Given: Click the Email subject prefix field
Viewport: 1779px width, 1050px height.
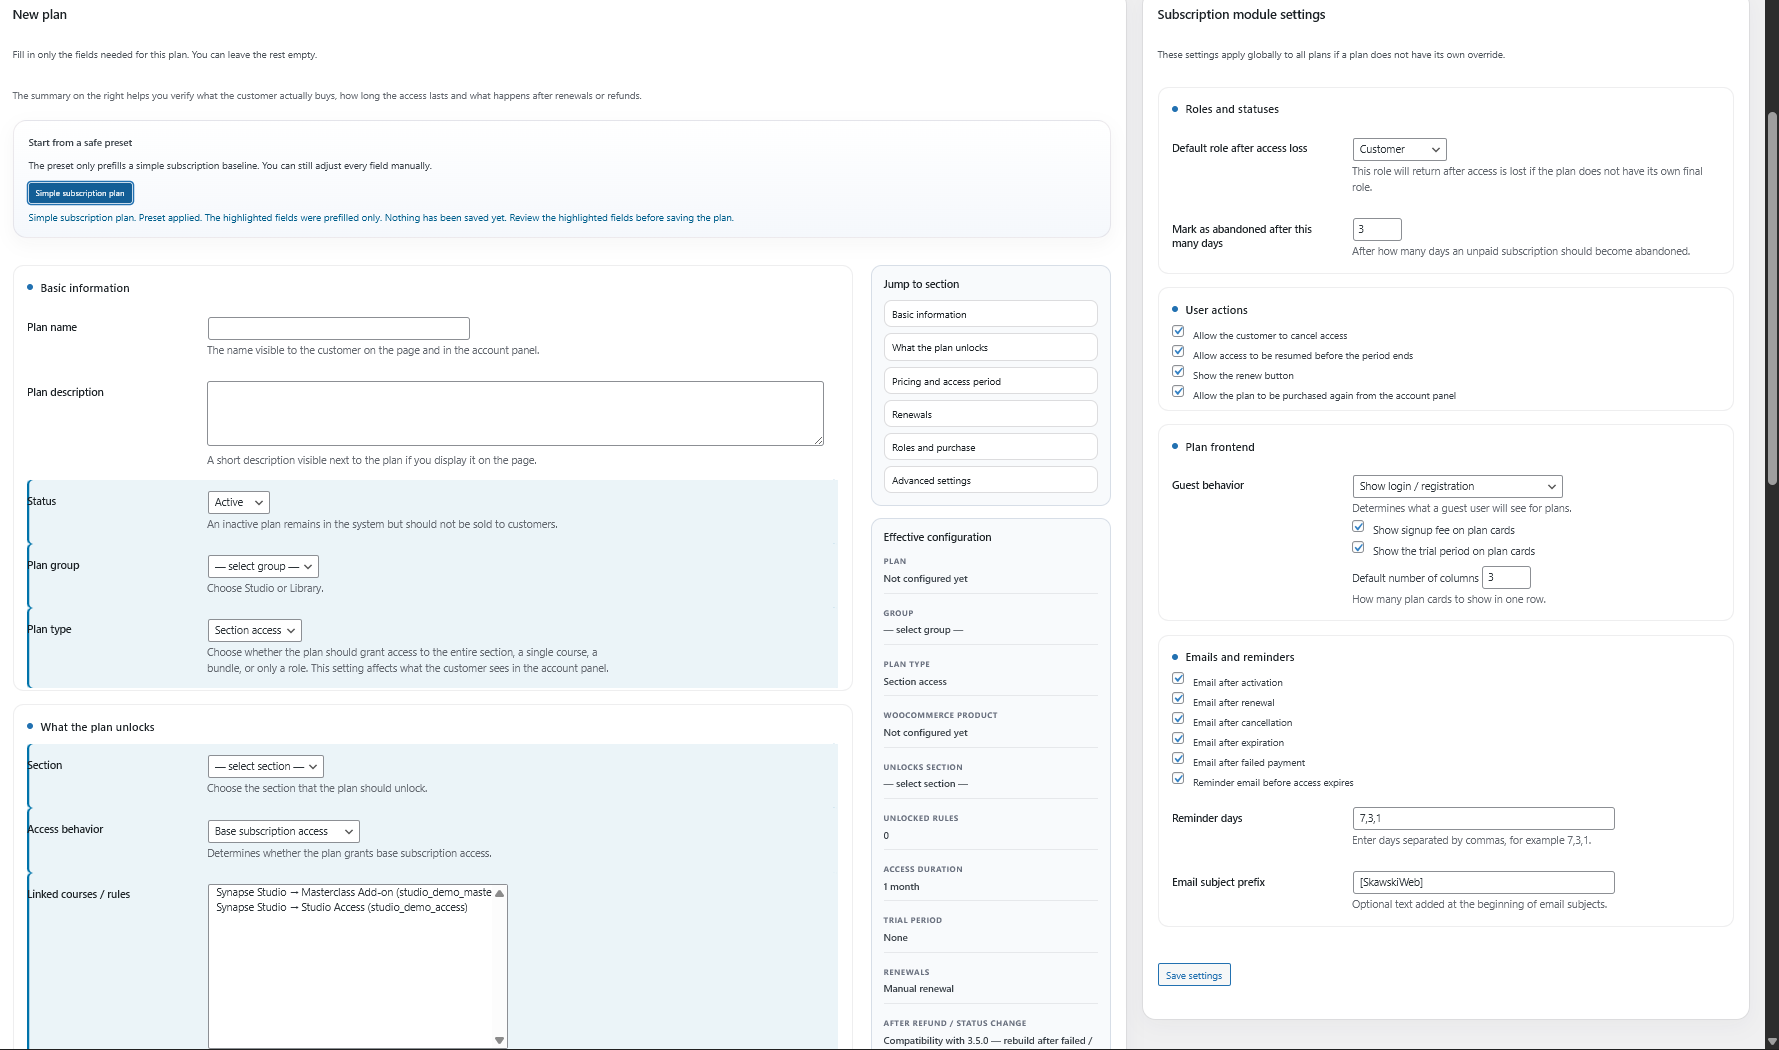Looking at the screenshot, I should 1483,882.
